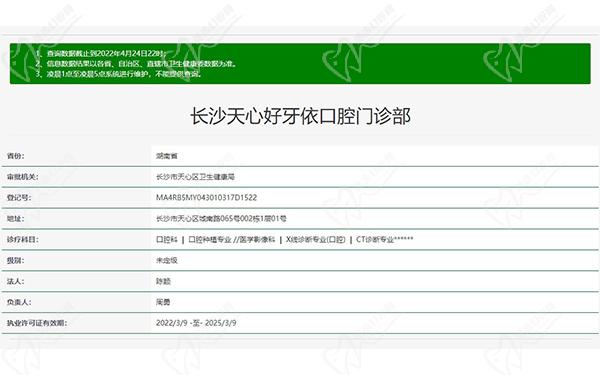Click the name value in the 负责人 row

(163, 302)
